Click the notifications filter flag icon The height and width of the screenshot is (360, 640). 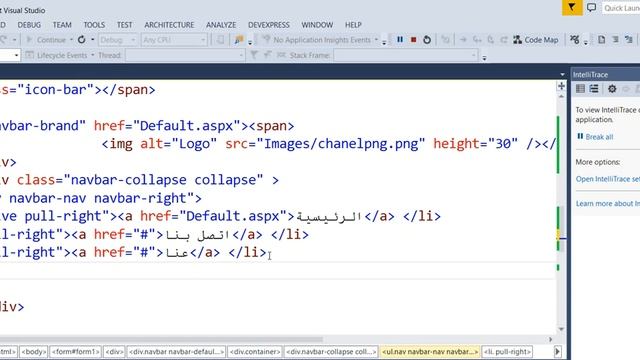[x=572, y=7]
